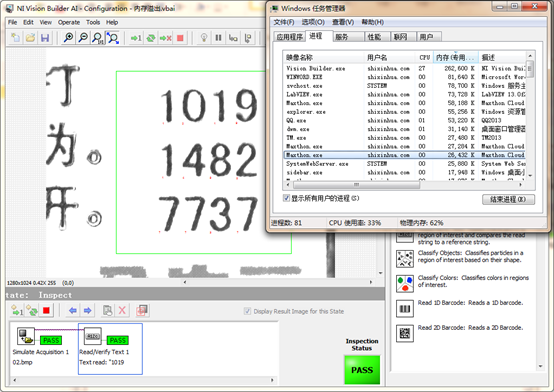Viewport: 554px width, 392px height.
Task: Sort processes by 映像名称 column header
Action: point(323,57)
